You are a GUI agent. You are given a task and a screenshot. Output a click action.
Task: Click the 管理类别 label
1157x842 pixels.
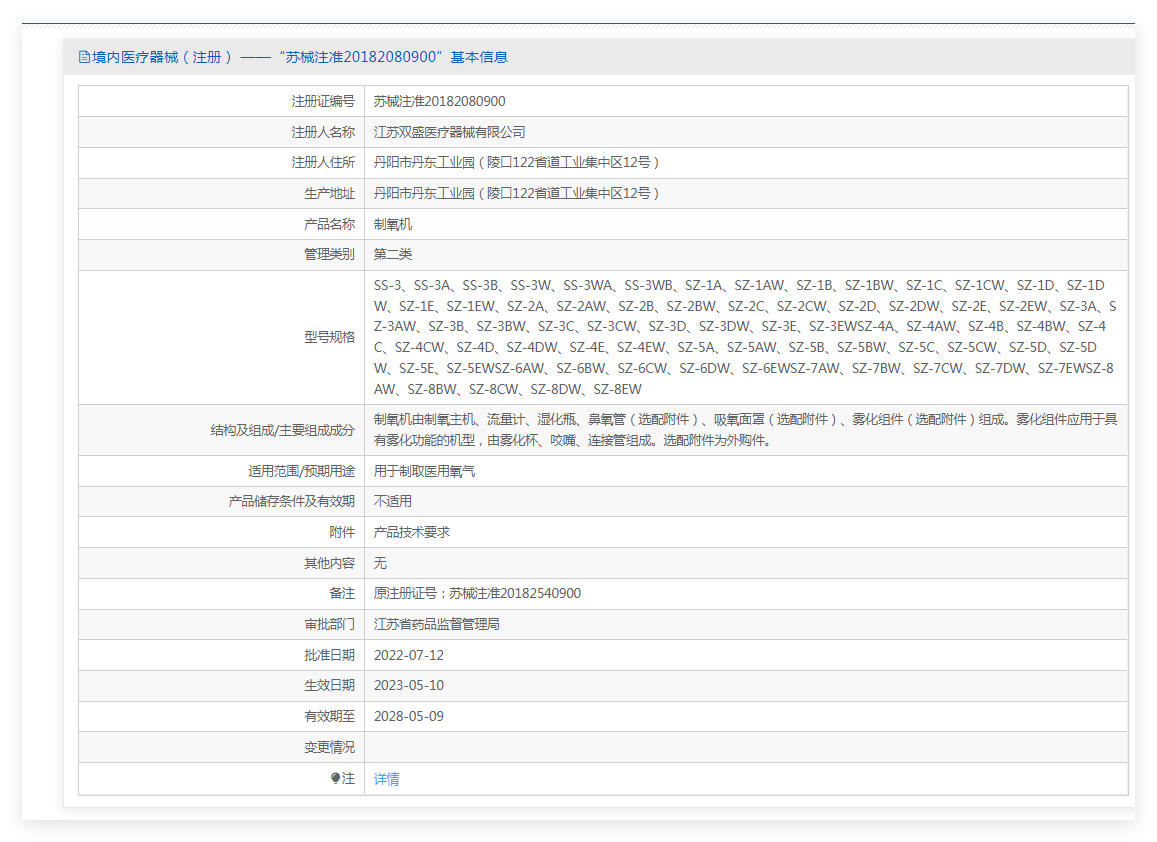click(330, 255)
